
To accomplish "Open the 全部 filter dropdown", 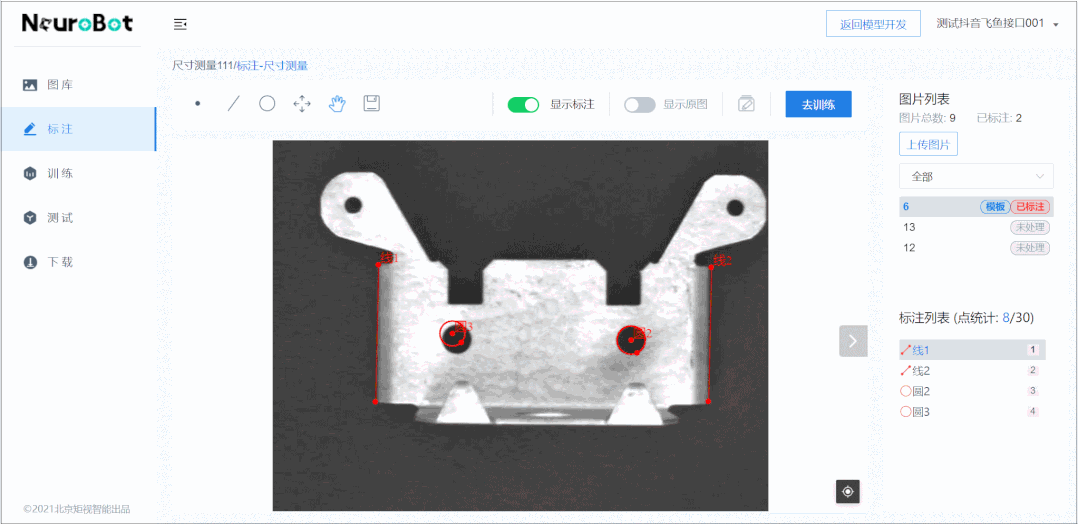I will 975,177.
